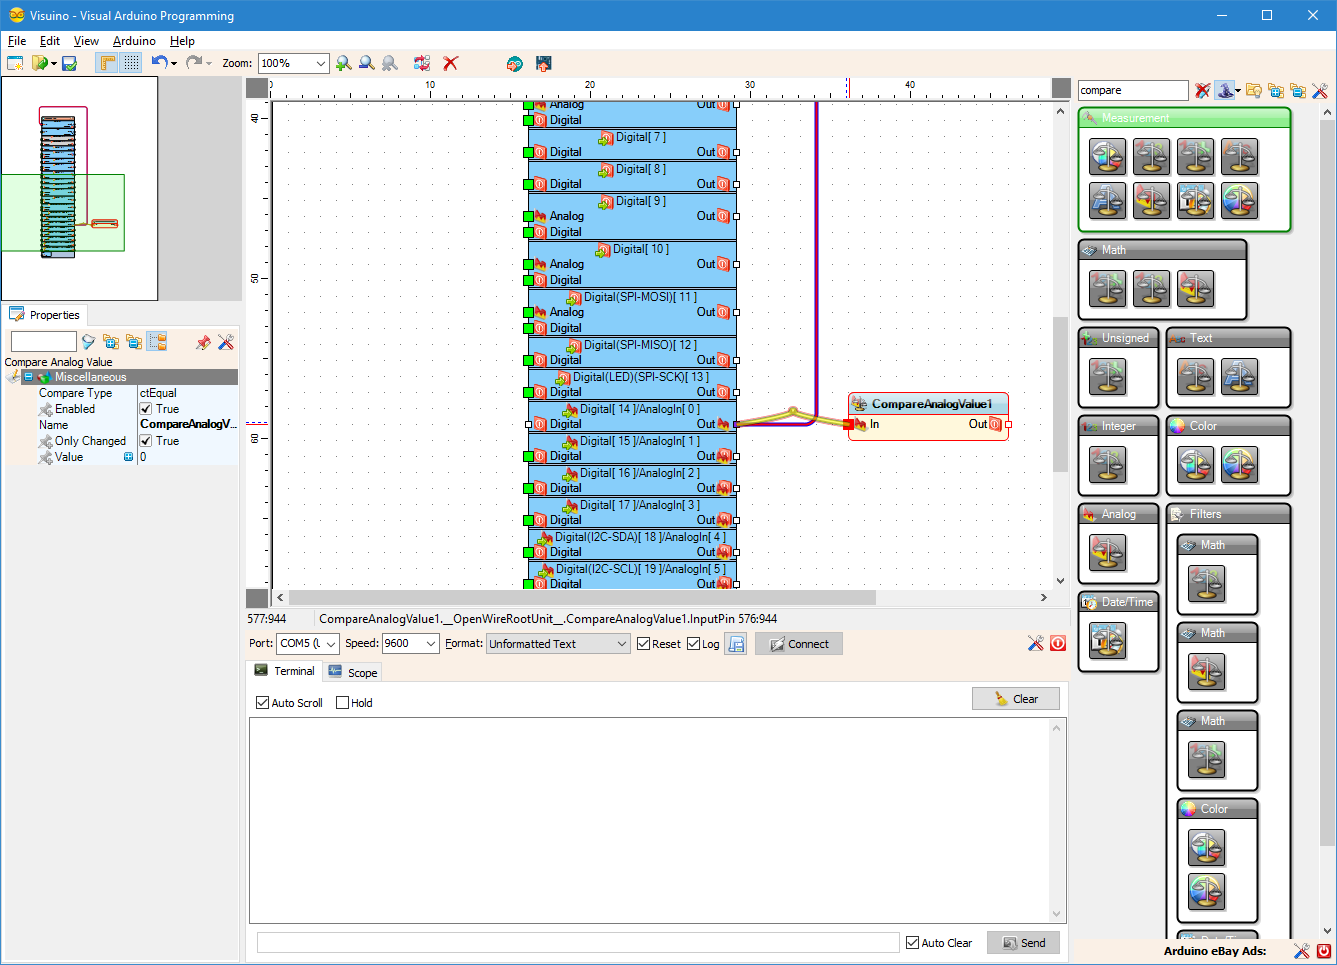
Task: Open the Help menu
Action: point(182,41)
